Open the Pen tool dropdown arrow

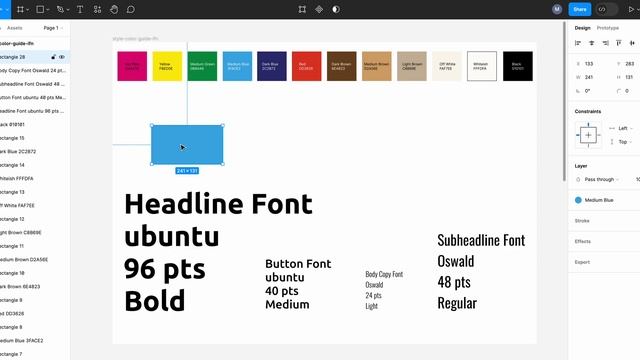point(68,10)
